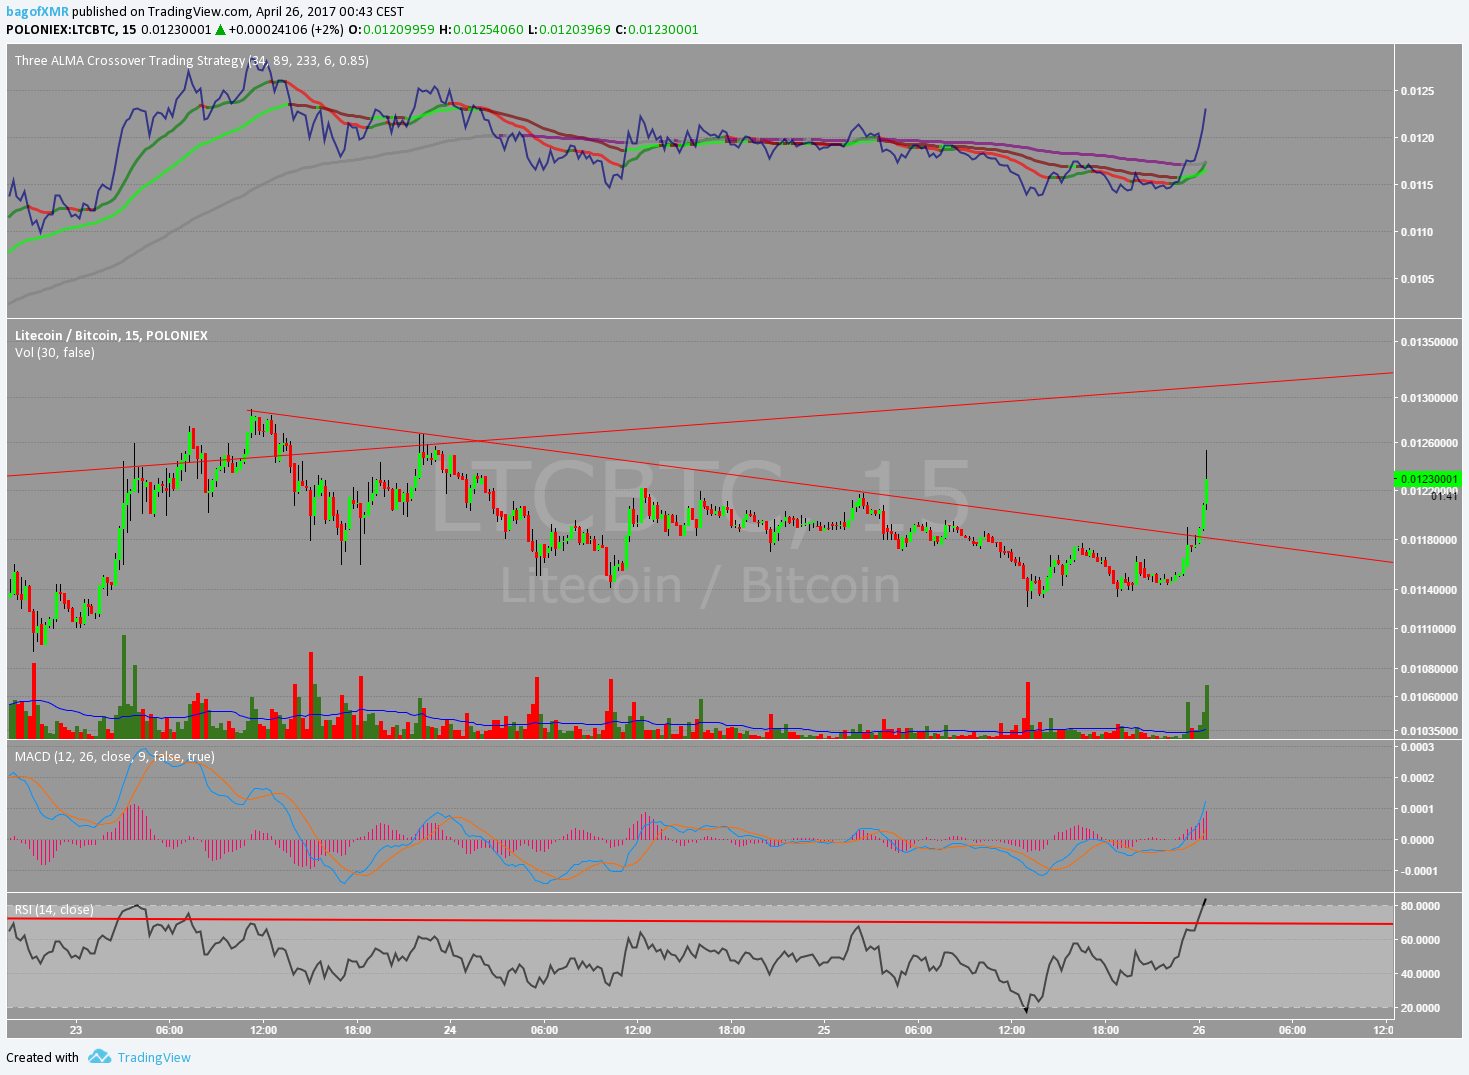
Task: Click the 80.0000 RSI axis value
Action: point(1419,906)
